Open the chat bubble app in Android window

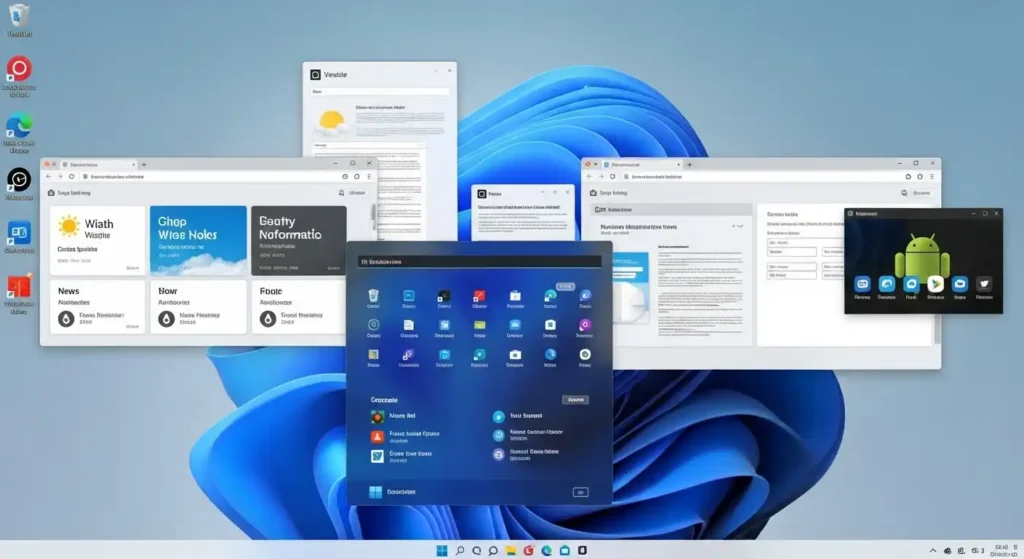tap(911, 284)
